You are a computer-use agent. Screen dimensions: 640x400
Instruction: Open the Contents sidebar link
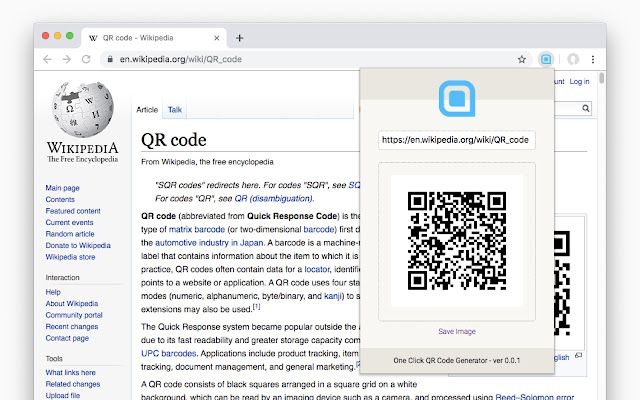(60, 200)
